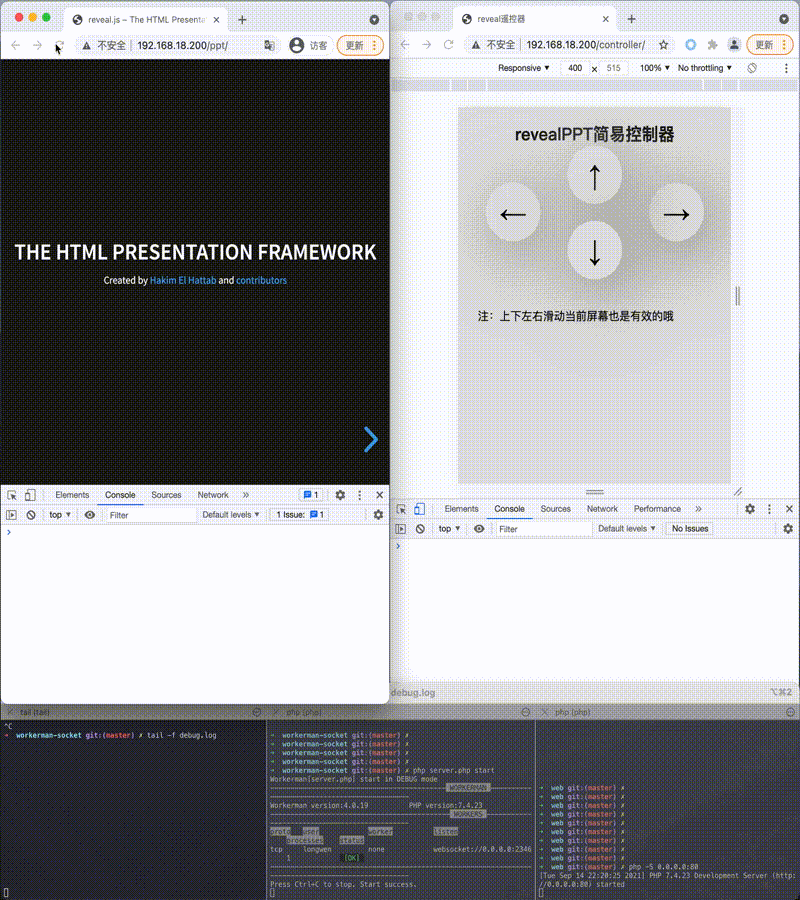The width and height of the screenshot is (800, 900).
Task: Switch to Sources tab in left DevTools
Action: [166, 495]
